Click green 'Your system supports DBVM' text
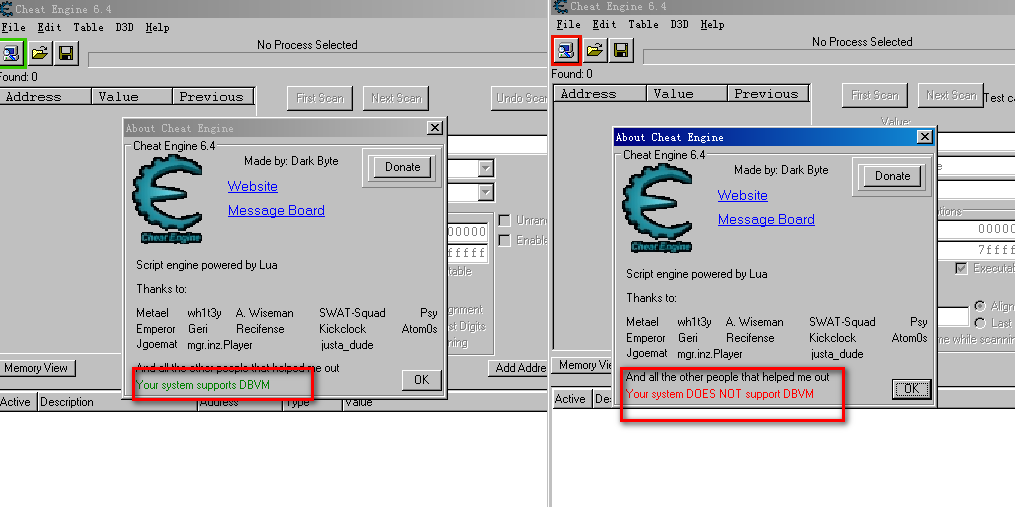Image resolution: width=1015 pixels, height=507 pixels. [x=203, y=385]
